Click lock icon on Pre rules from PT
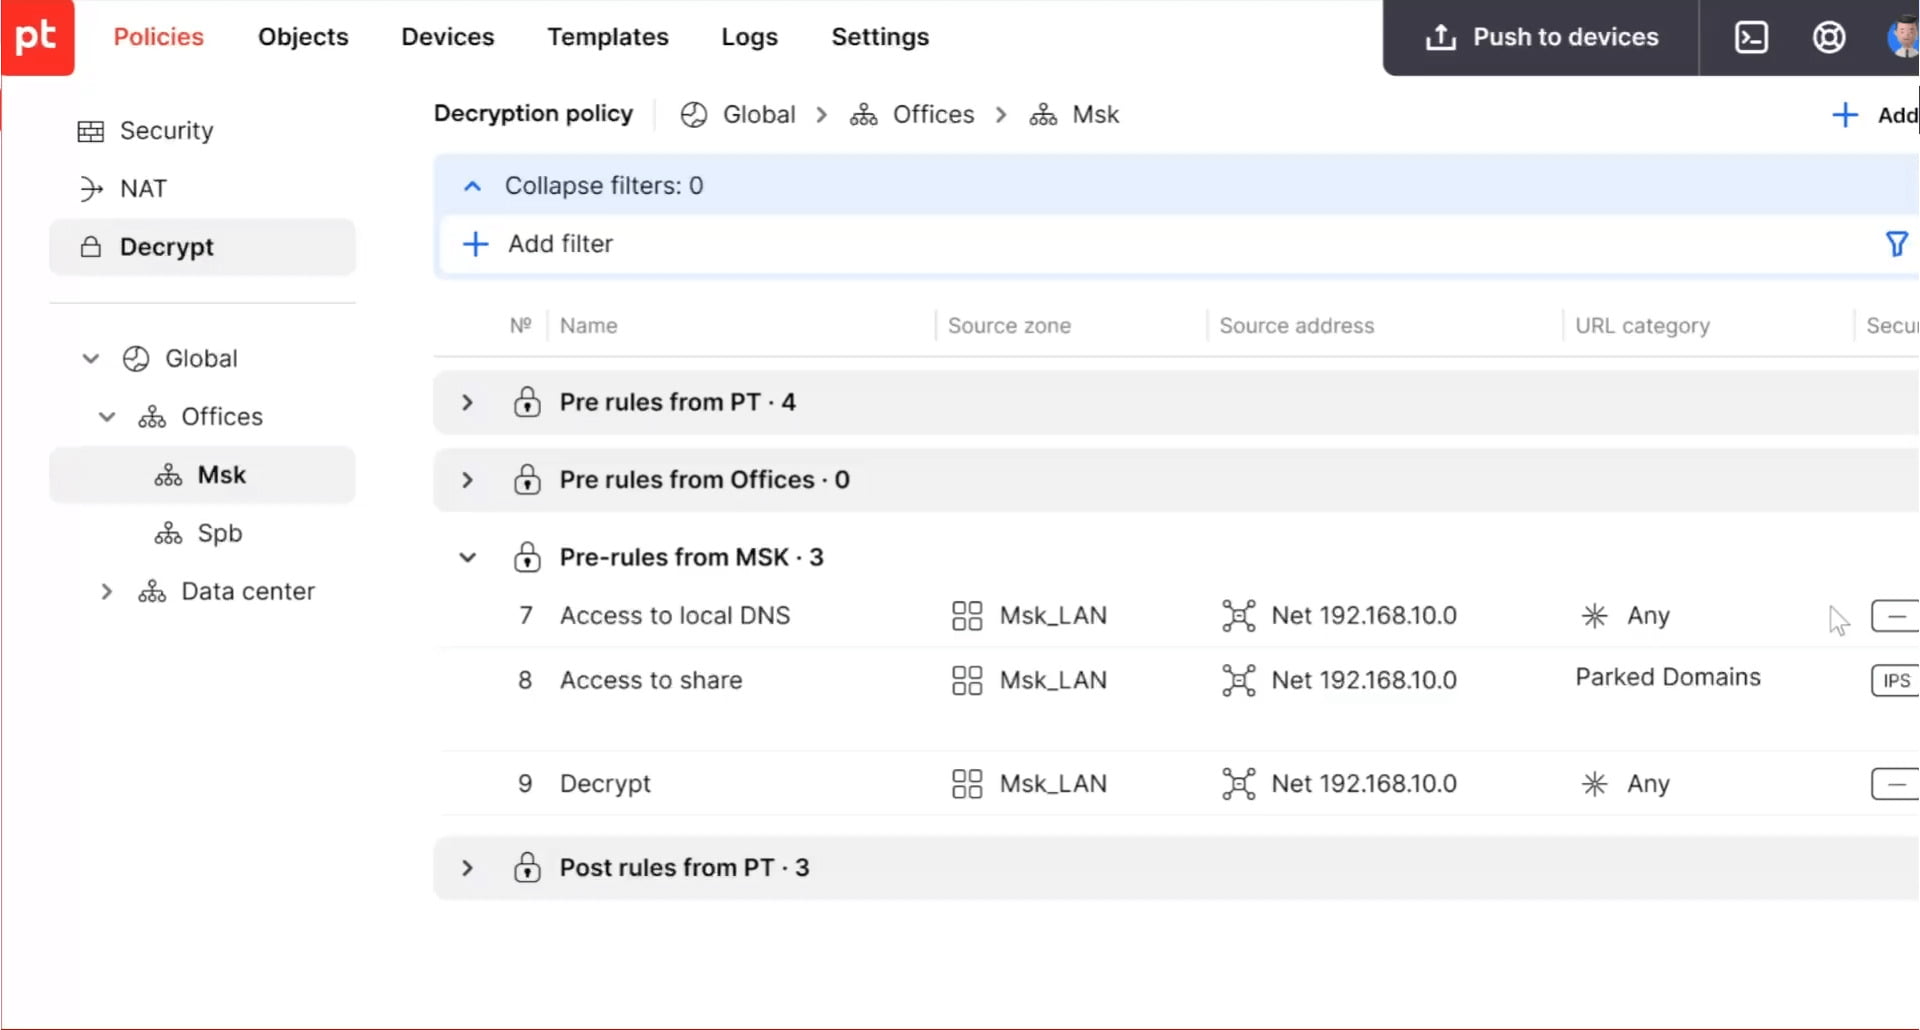The width and height of the screenshot is (1920, 1030). [x=527, y=402]
